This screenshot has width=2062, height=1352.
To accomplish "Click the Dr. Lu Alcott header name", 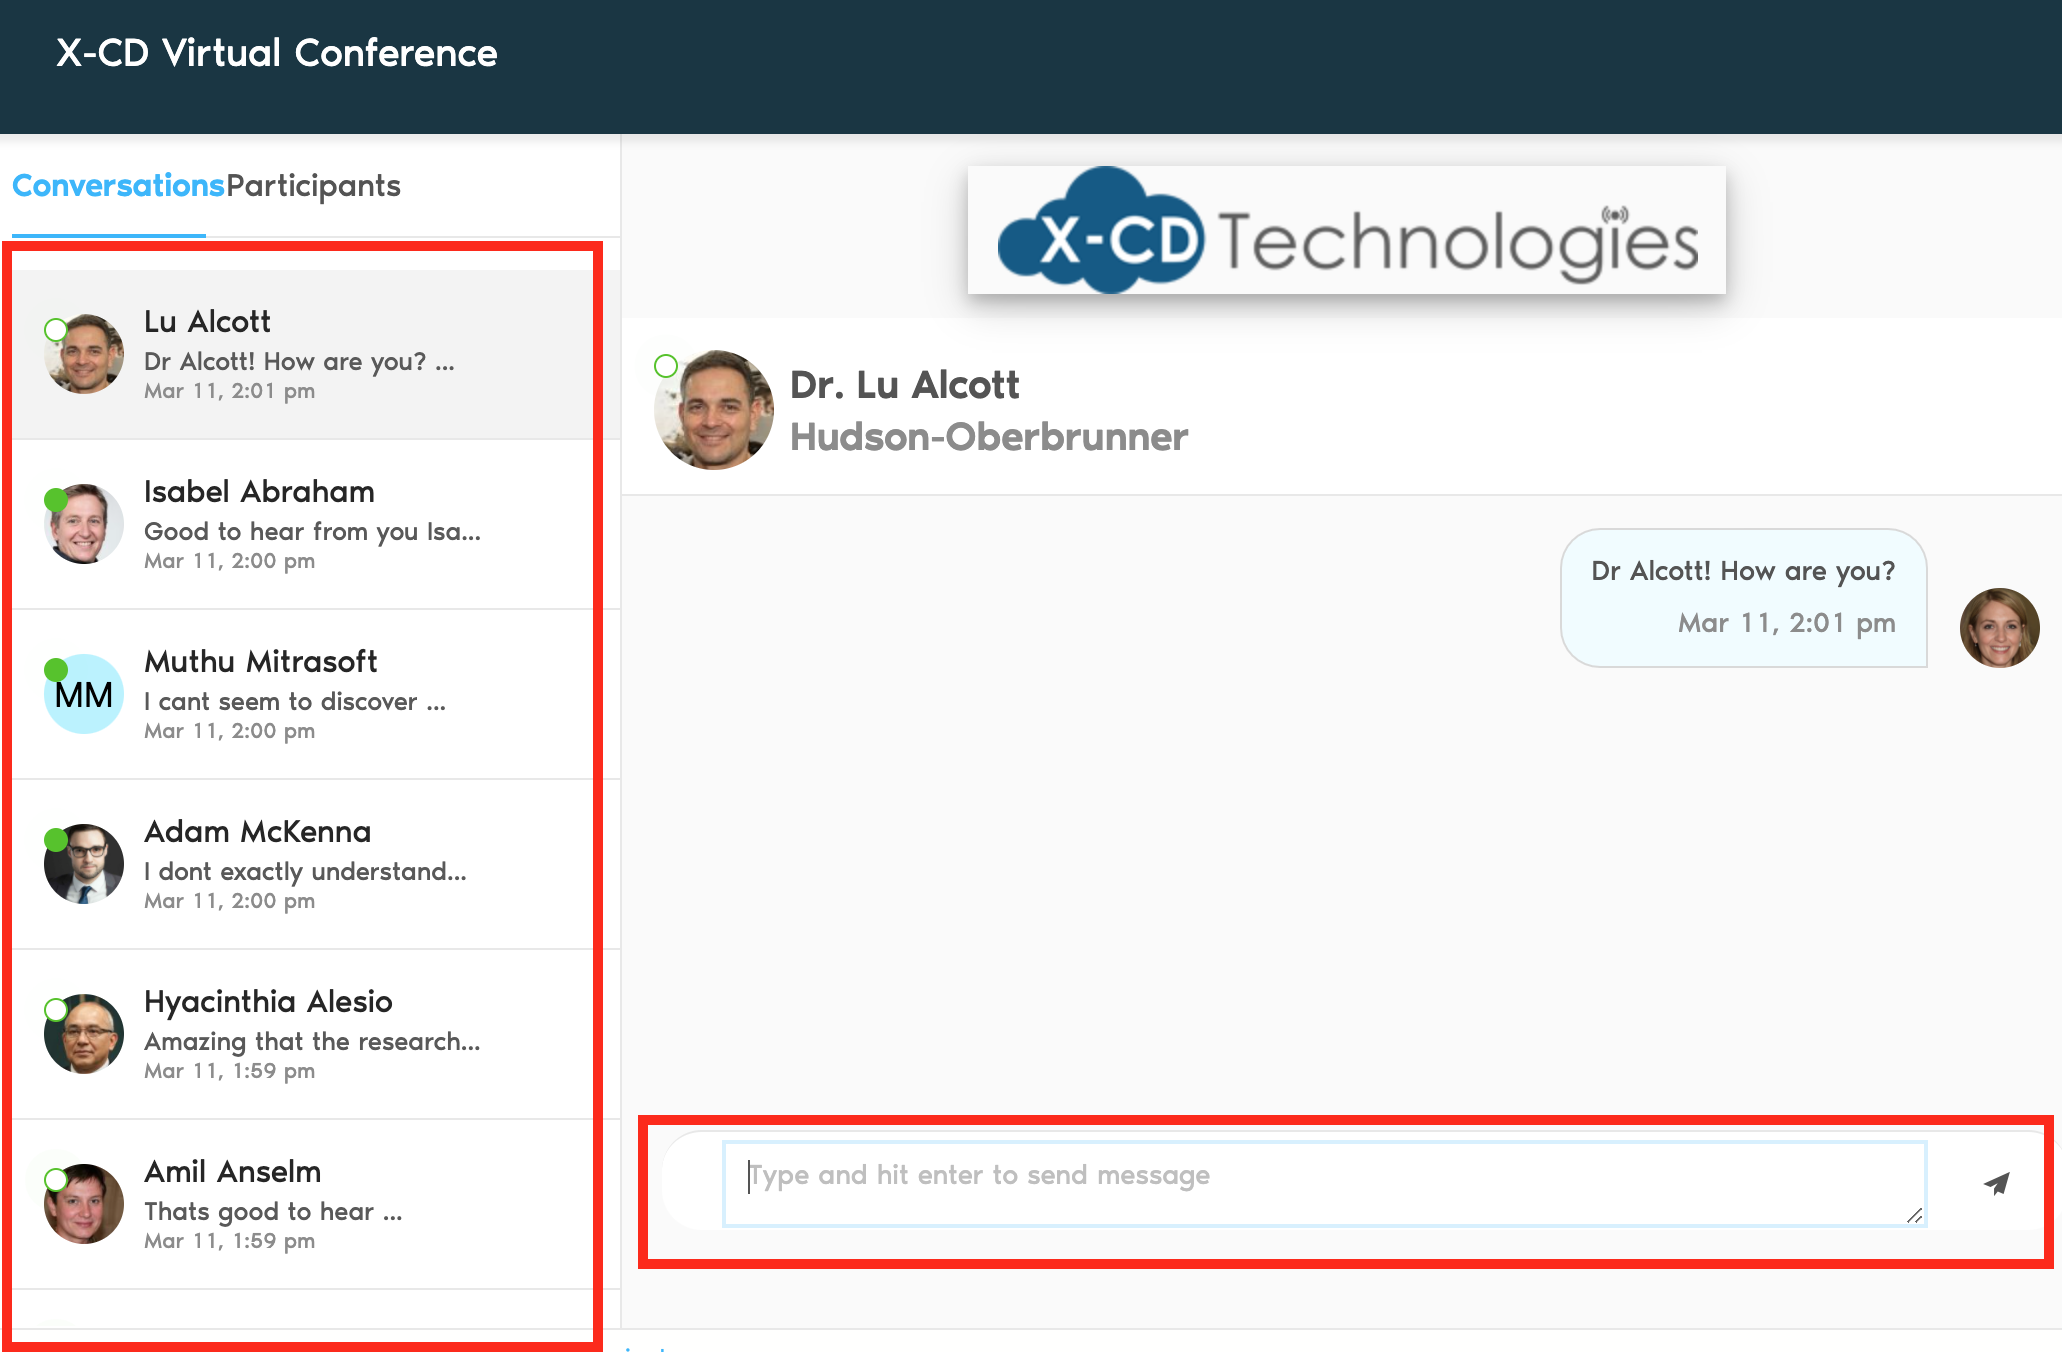I will coord(904,385).
